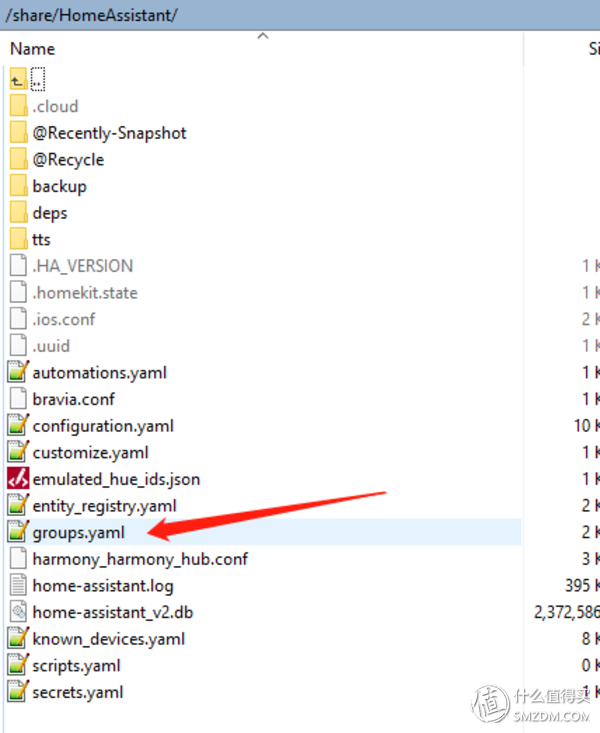Click the customize.yaml file icon
Image resolution: width=600 pixels, height=733 pixels.
click(x=18, y=452)
